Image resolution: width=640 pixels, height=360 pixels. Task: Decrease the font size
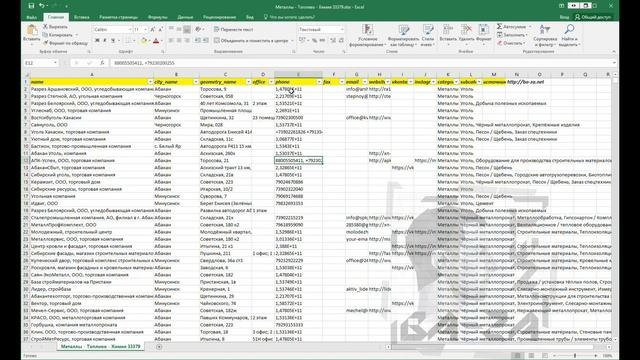(x=160, y=29)
